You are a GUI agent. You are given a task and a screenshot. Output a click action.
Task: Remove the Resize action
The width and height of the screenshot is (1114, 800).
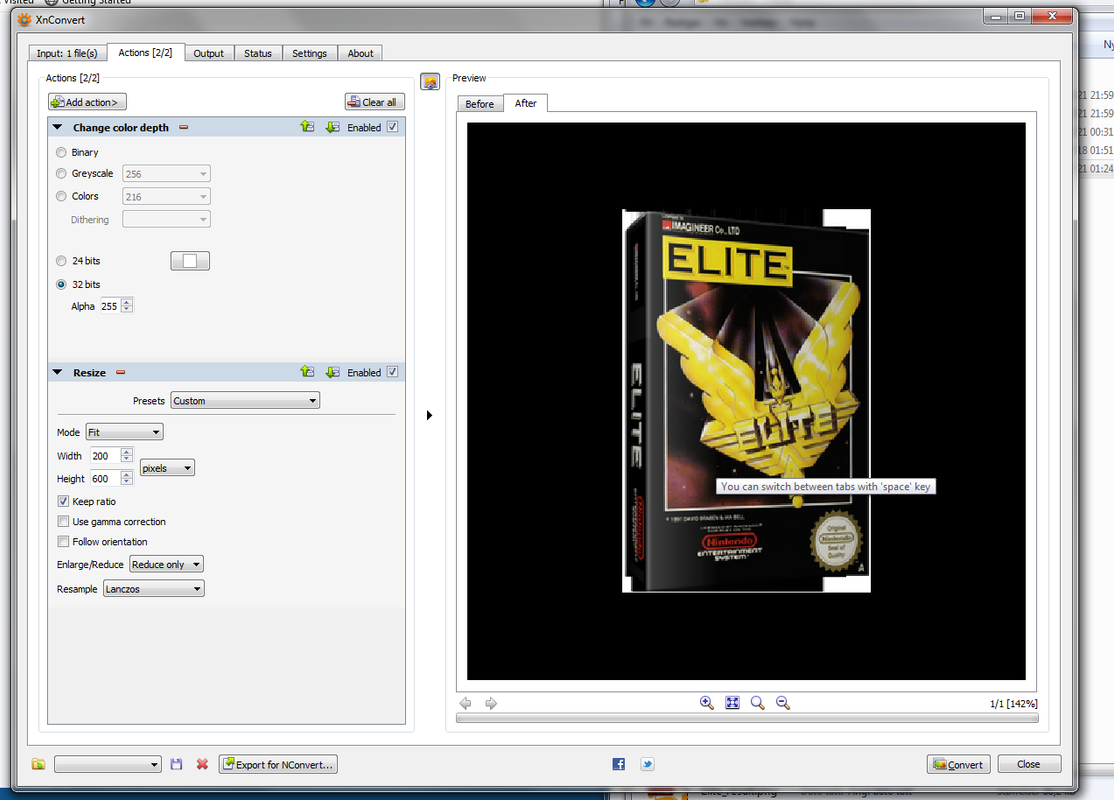(x=121, y=372)
